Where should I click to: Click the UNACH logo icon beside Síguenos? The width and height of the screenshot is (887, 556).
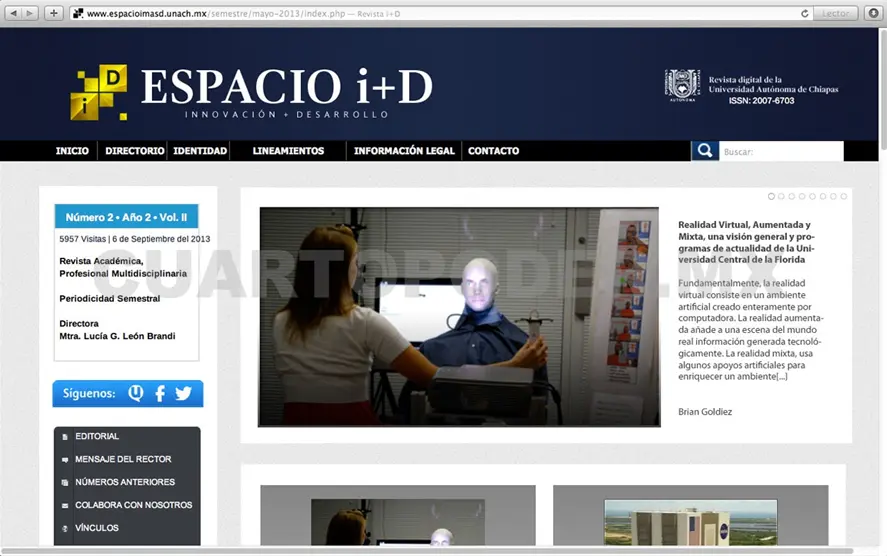[x=136, y=393]
